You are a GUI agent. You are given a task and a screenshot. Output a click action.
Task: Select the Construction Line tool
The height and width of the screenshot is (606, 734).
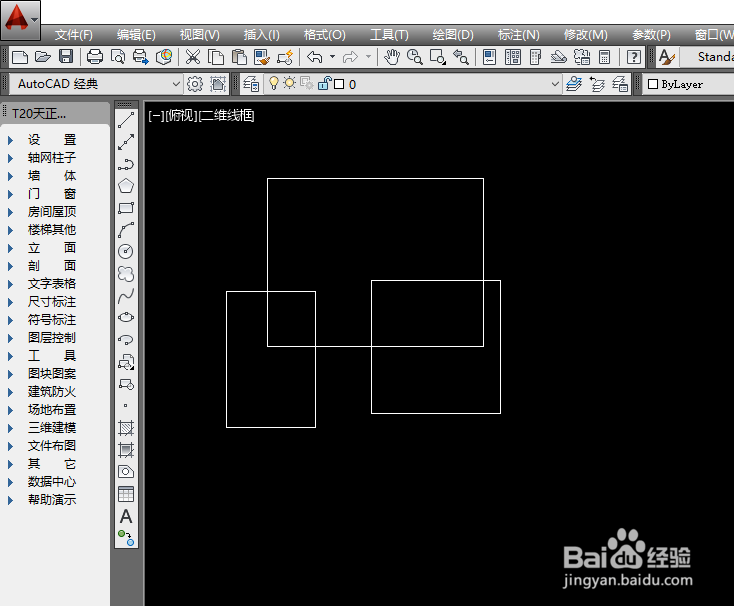point(126,142)
